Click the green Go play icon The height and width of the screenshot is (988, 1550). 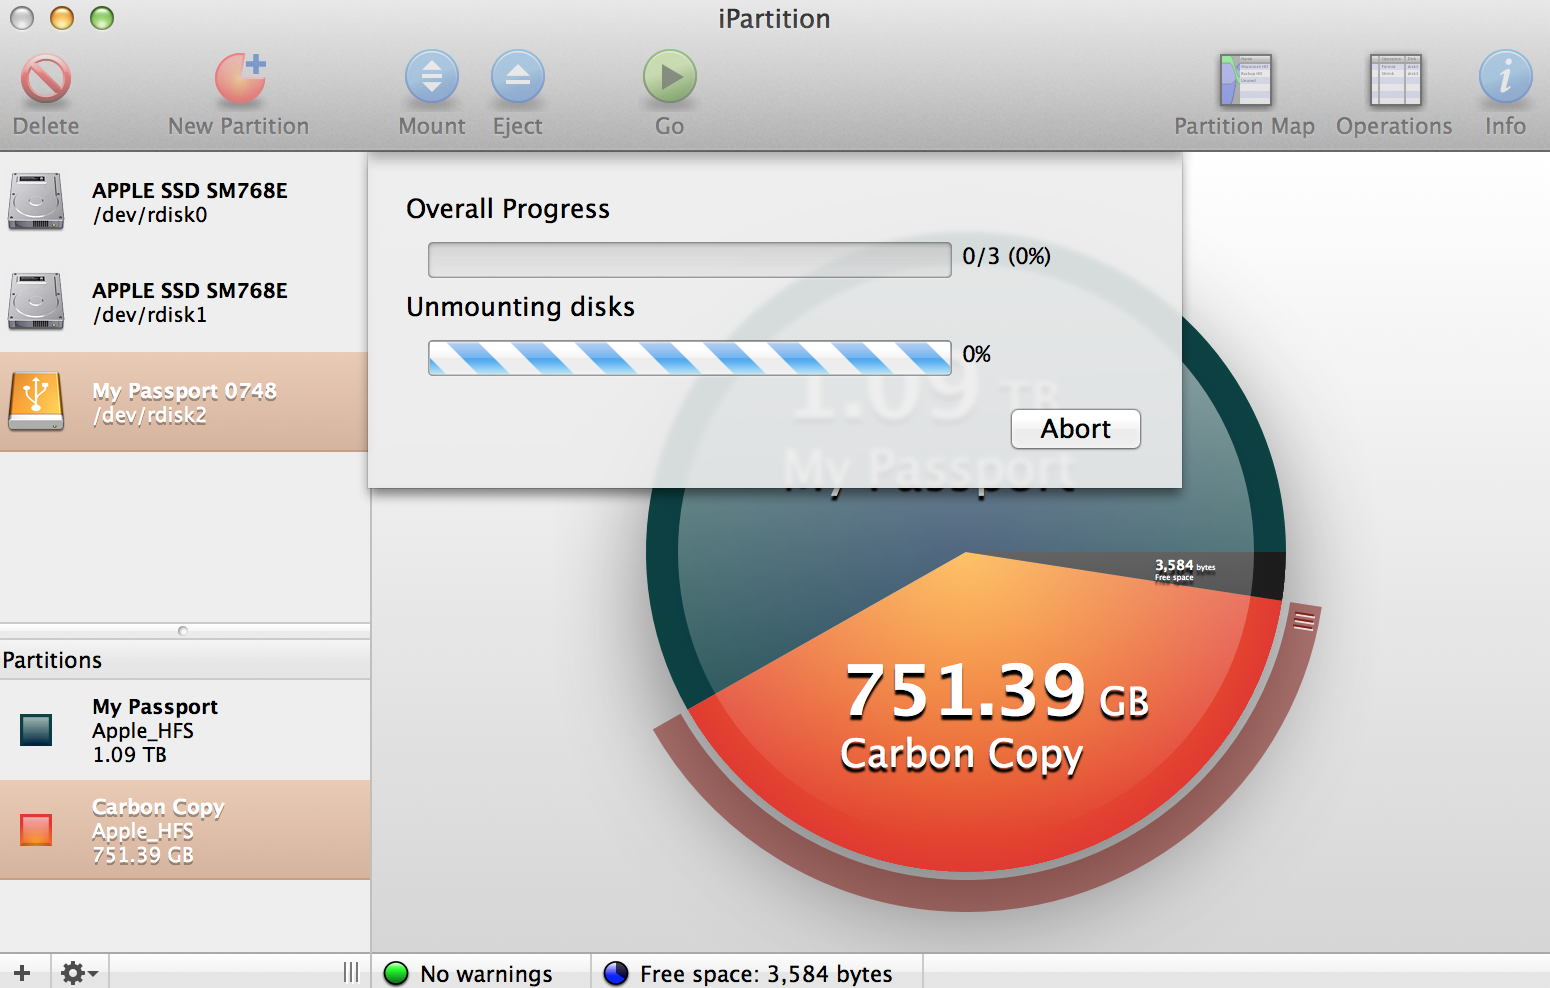click(x=670, y=77)
